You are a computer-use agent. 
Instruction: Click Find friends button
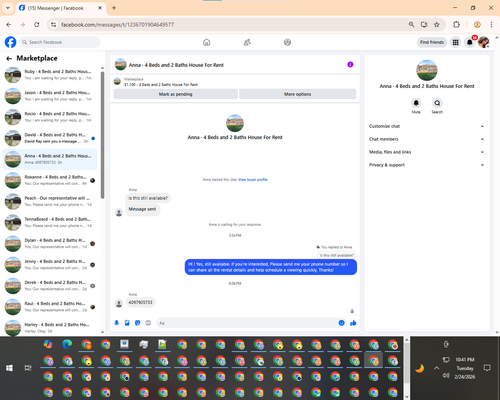[432, 42]
